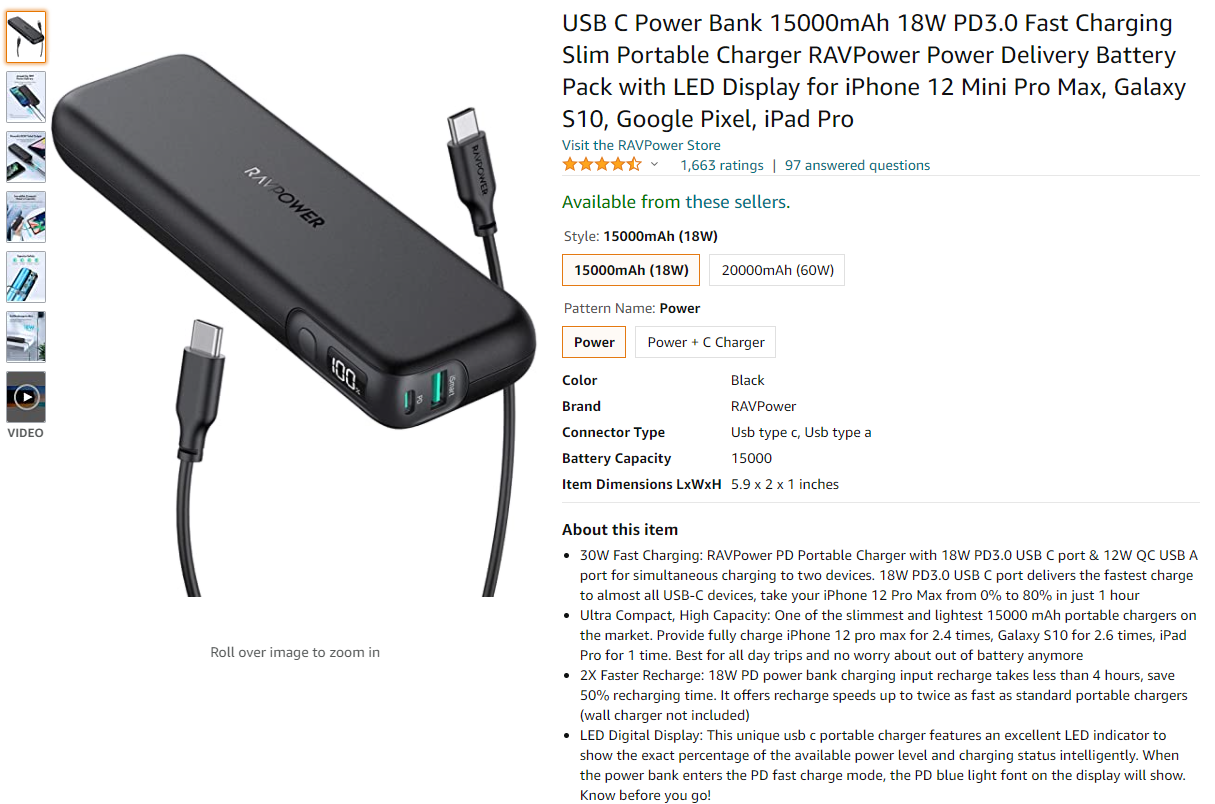Select the first product thumbnail with orange border

tap(26, 37)
